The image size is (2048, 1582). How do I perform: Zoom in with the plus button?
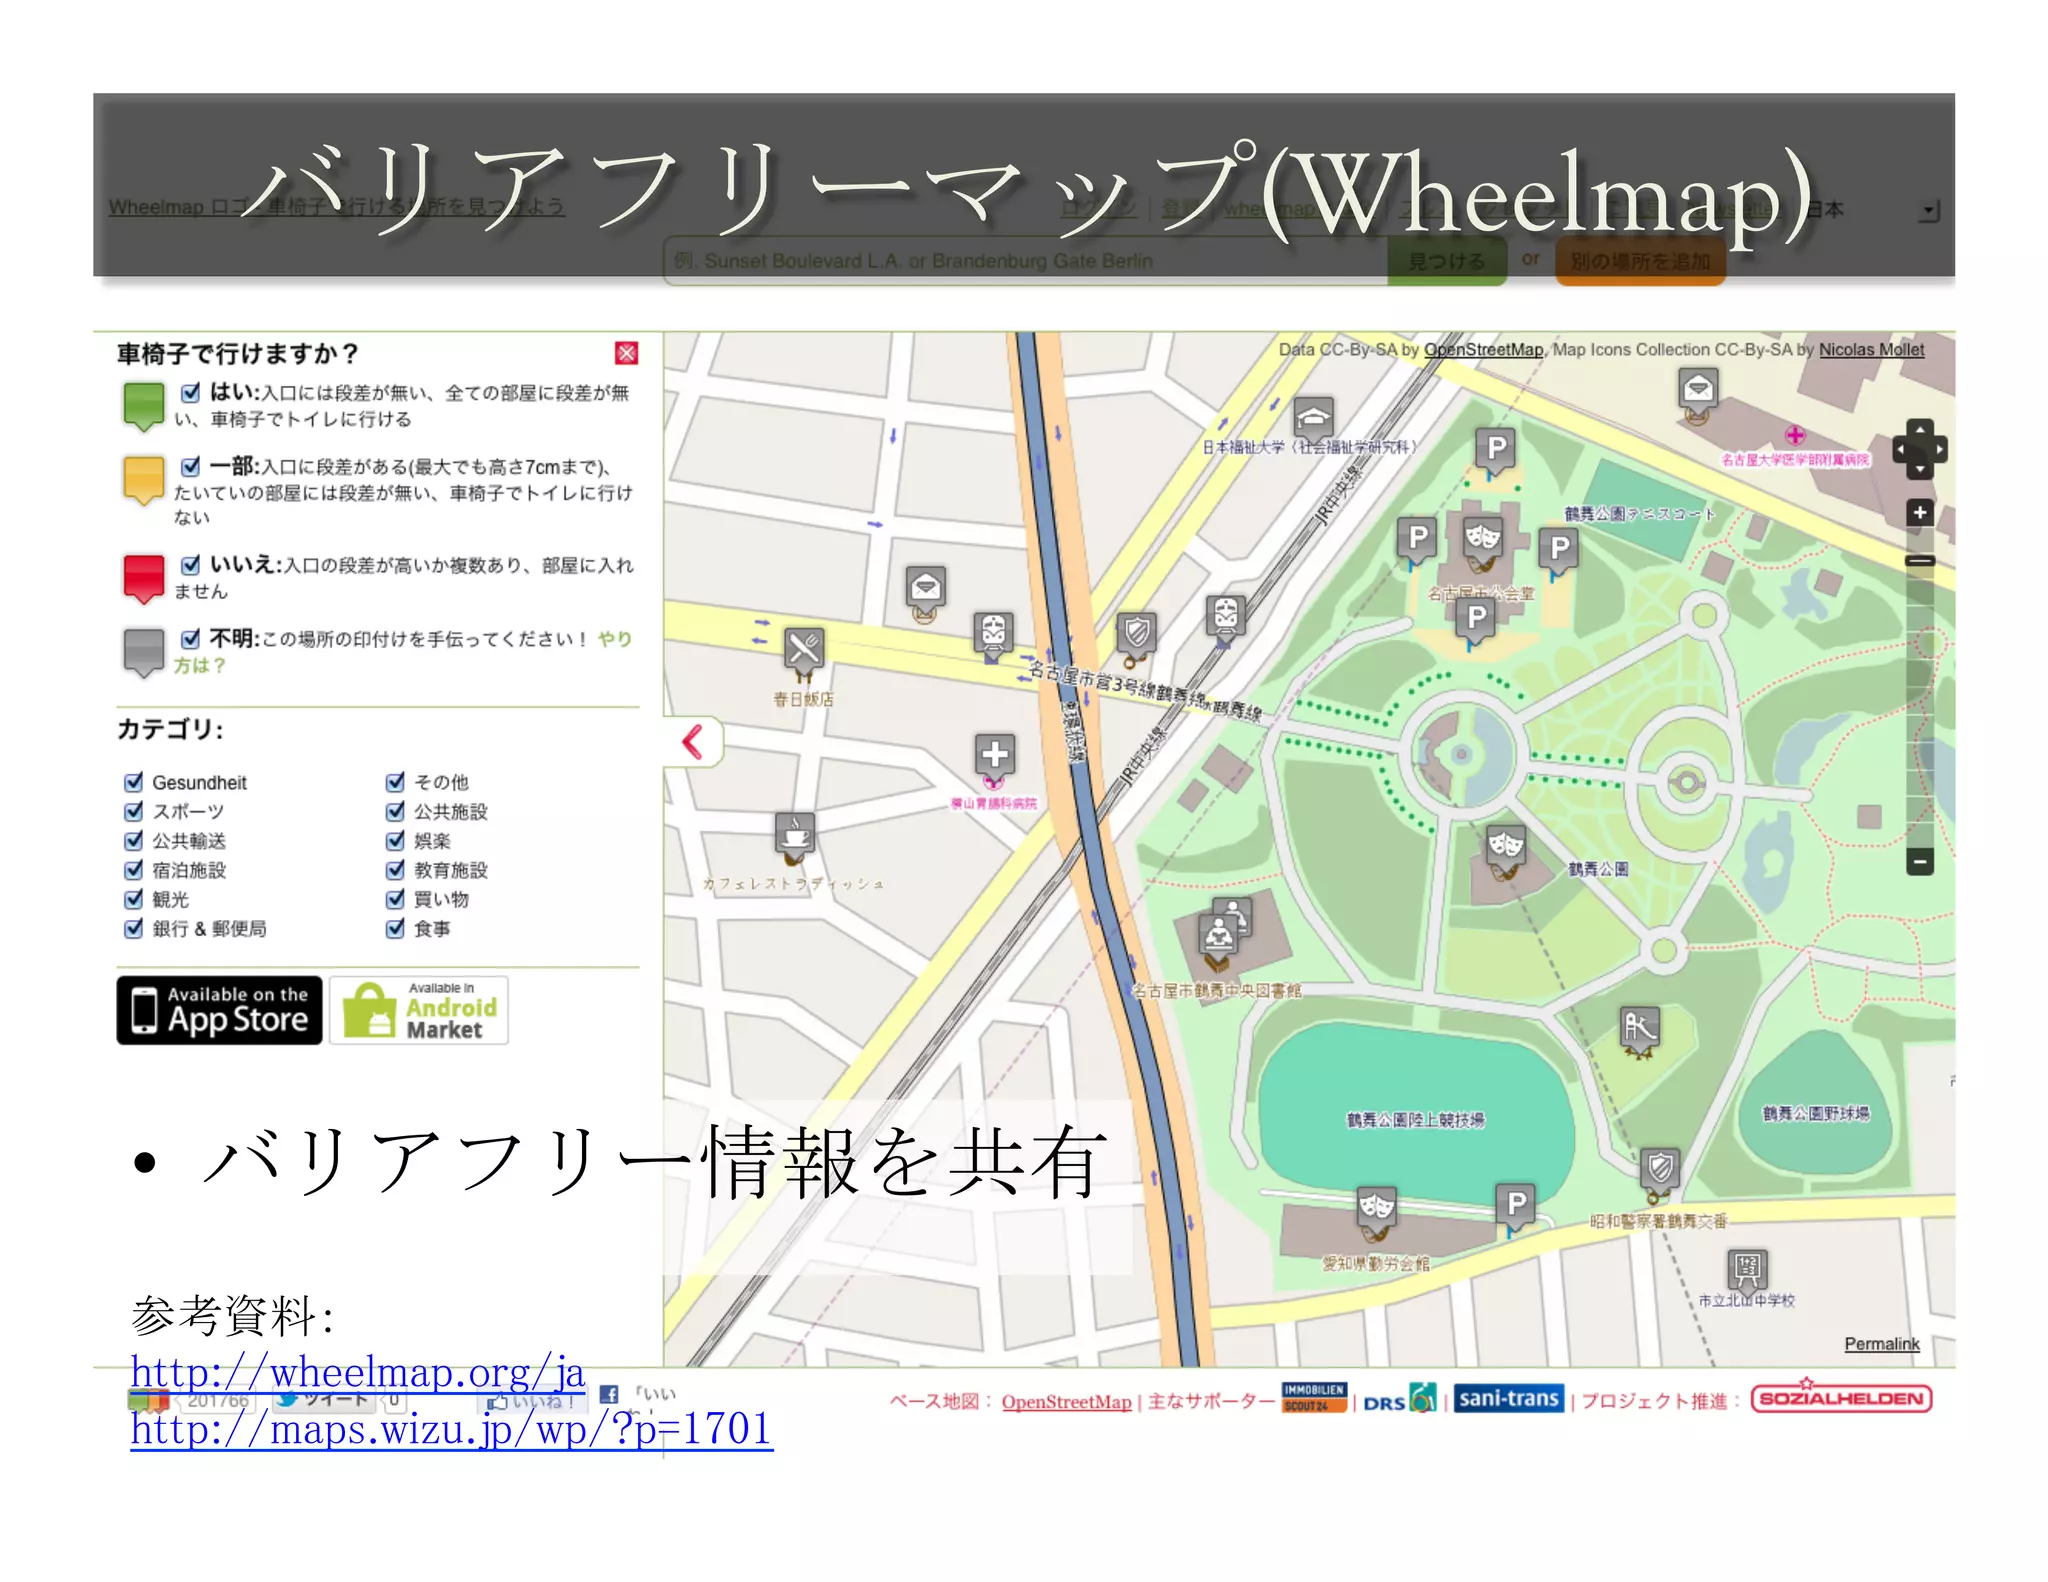1920,513
